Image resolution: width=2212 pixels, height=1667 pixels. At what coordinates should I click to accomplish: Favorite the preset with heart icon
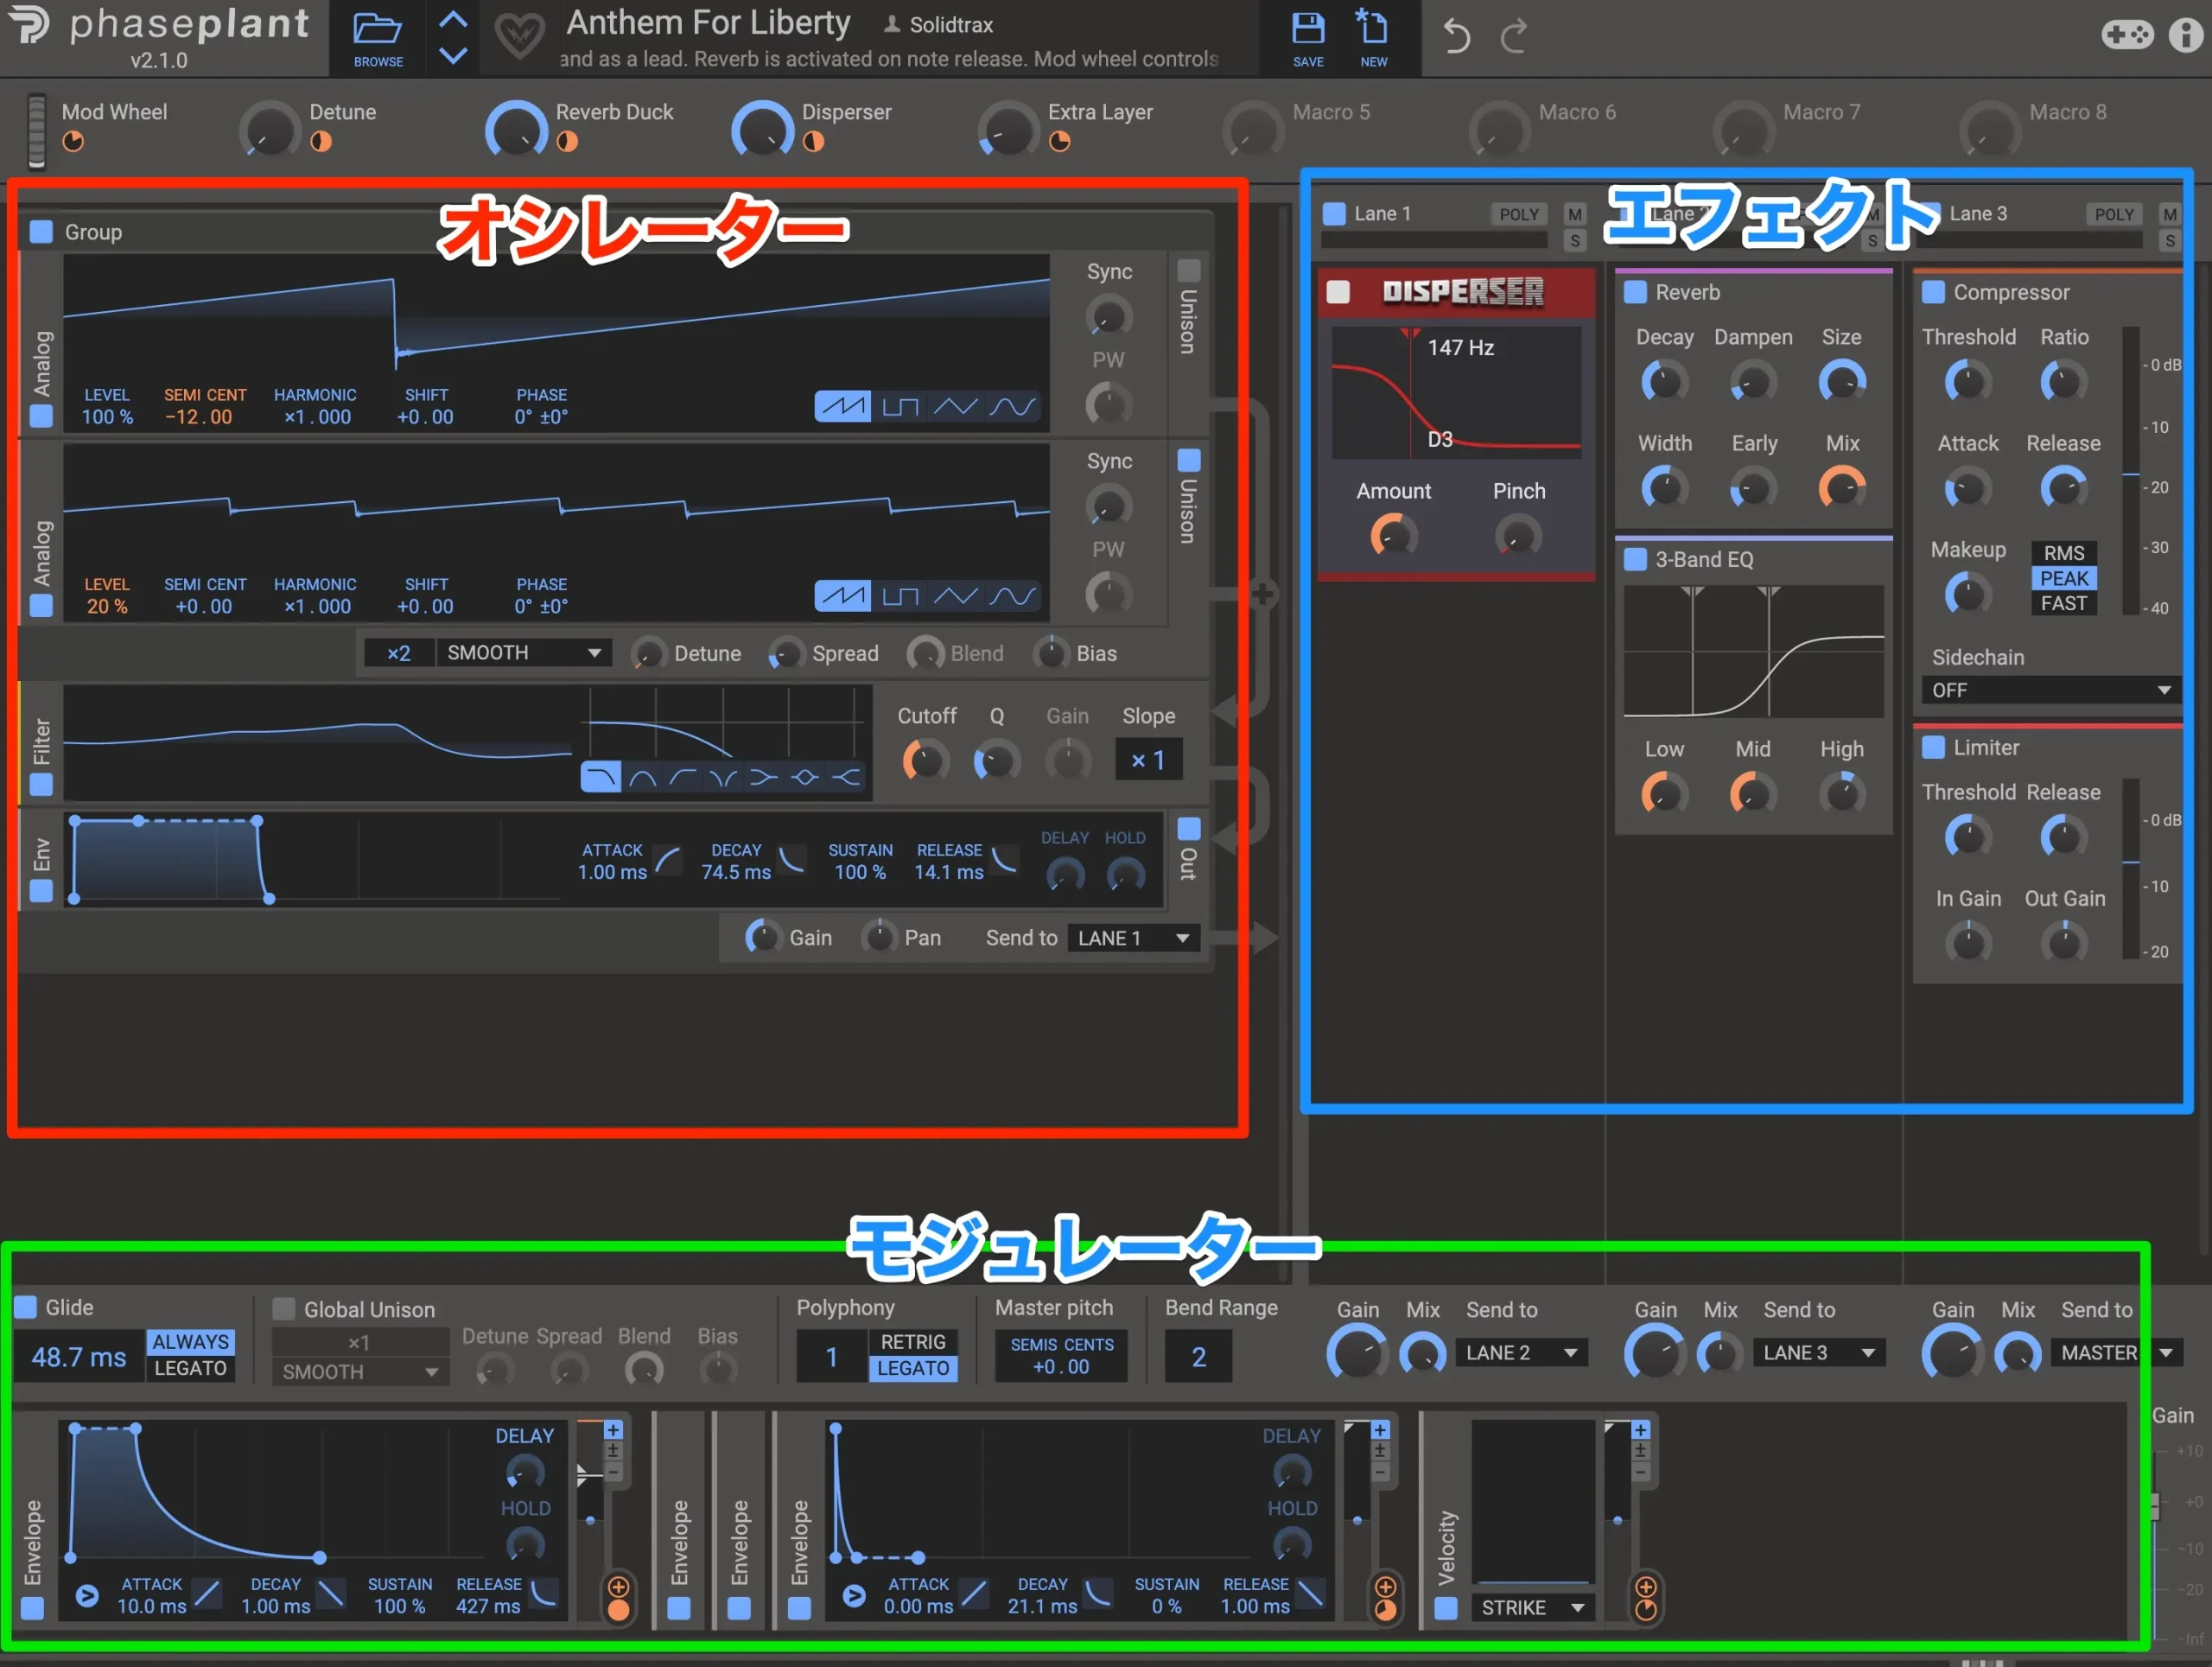coord(519,37)
